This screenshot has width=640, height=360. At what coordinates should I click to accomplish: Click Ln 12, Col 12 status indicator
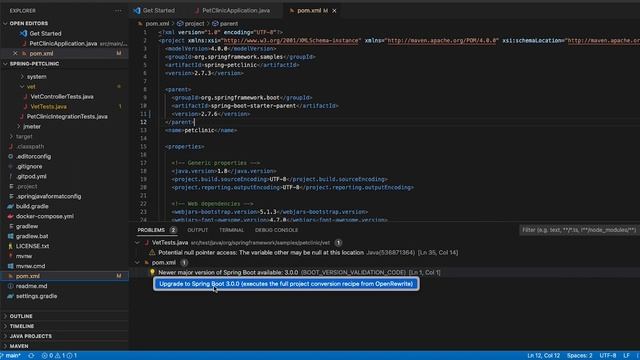pos(543,356)
